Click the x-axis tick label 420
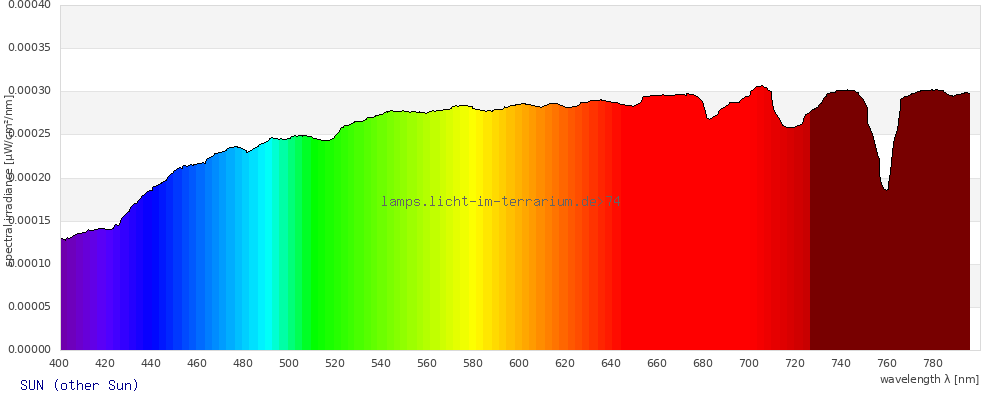1000x400 pixels. click(105, 364)
